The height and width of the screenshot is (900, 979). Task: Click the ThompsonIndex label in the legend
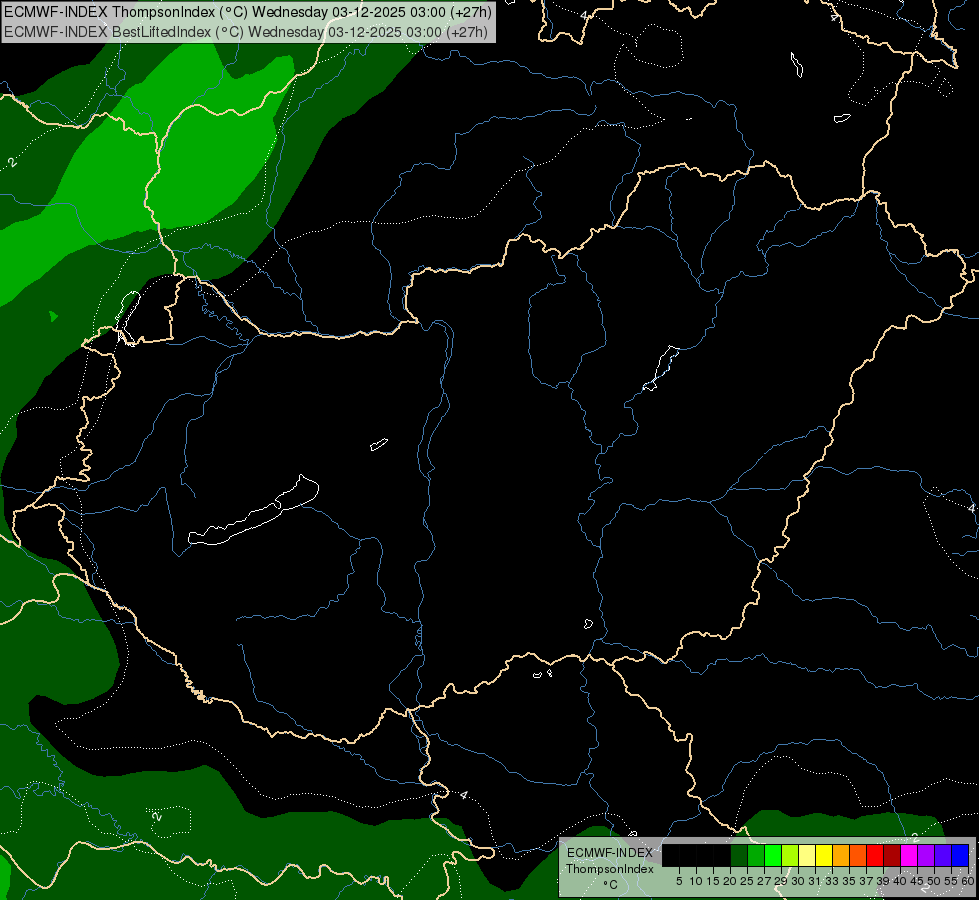(610, 869)
